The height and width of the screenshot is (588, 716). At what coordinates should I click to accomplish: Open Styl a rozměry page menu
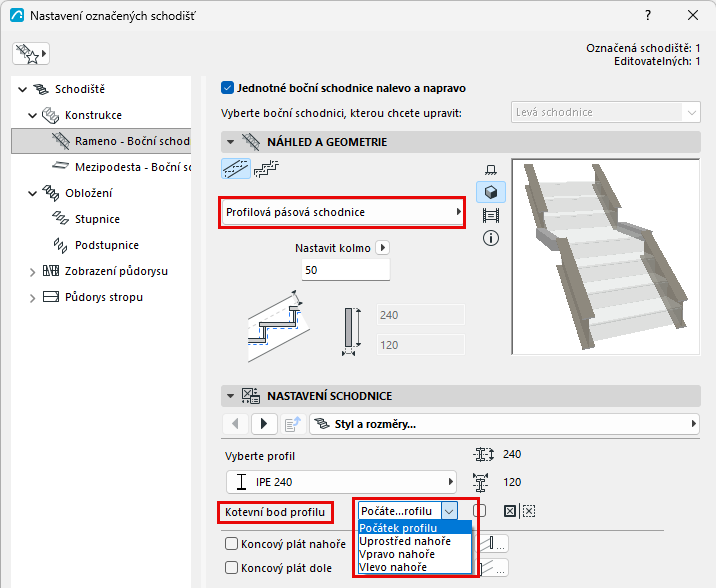click(504, 424)
